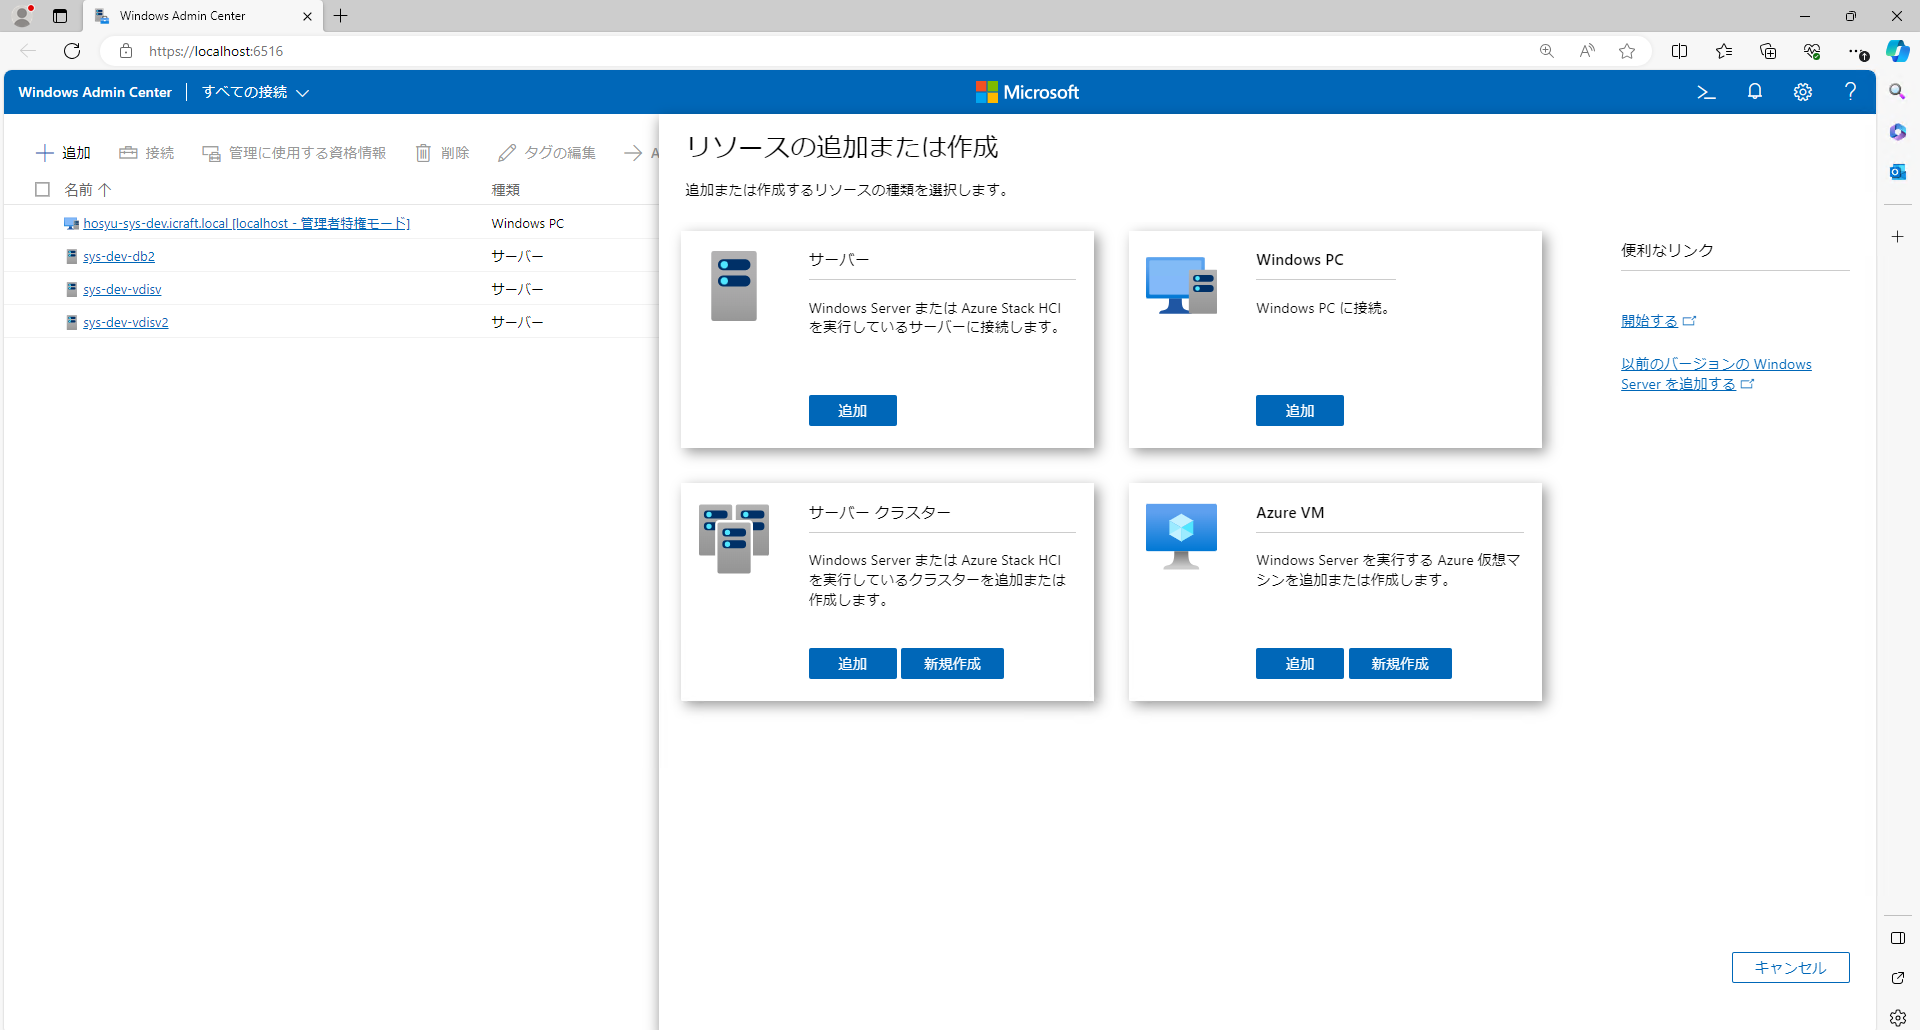Open the Outlook sidebar icon
Viewport: 1920px width, 1030px height.
[x=1897, y=172]
